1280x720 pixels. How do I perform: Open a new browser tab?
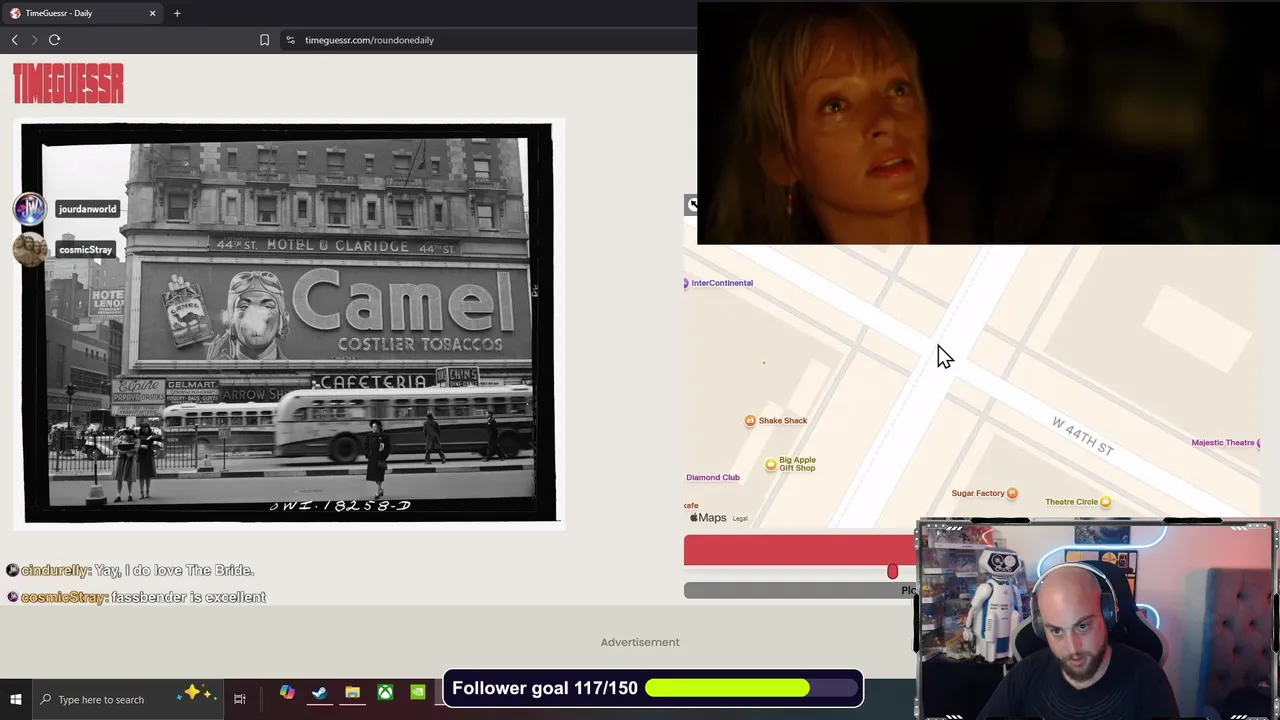point(177,13)
